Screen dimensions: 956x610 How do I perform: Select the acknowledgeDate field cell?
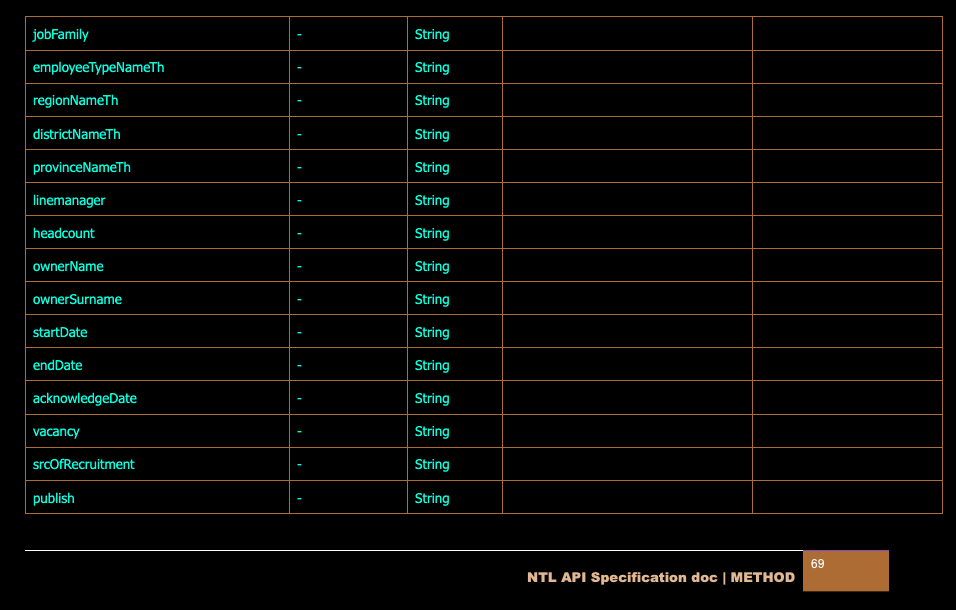pyautogui.click(x=85, y=398)
